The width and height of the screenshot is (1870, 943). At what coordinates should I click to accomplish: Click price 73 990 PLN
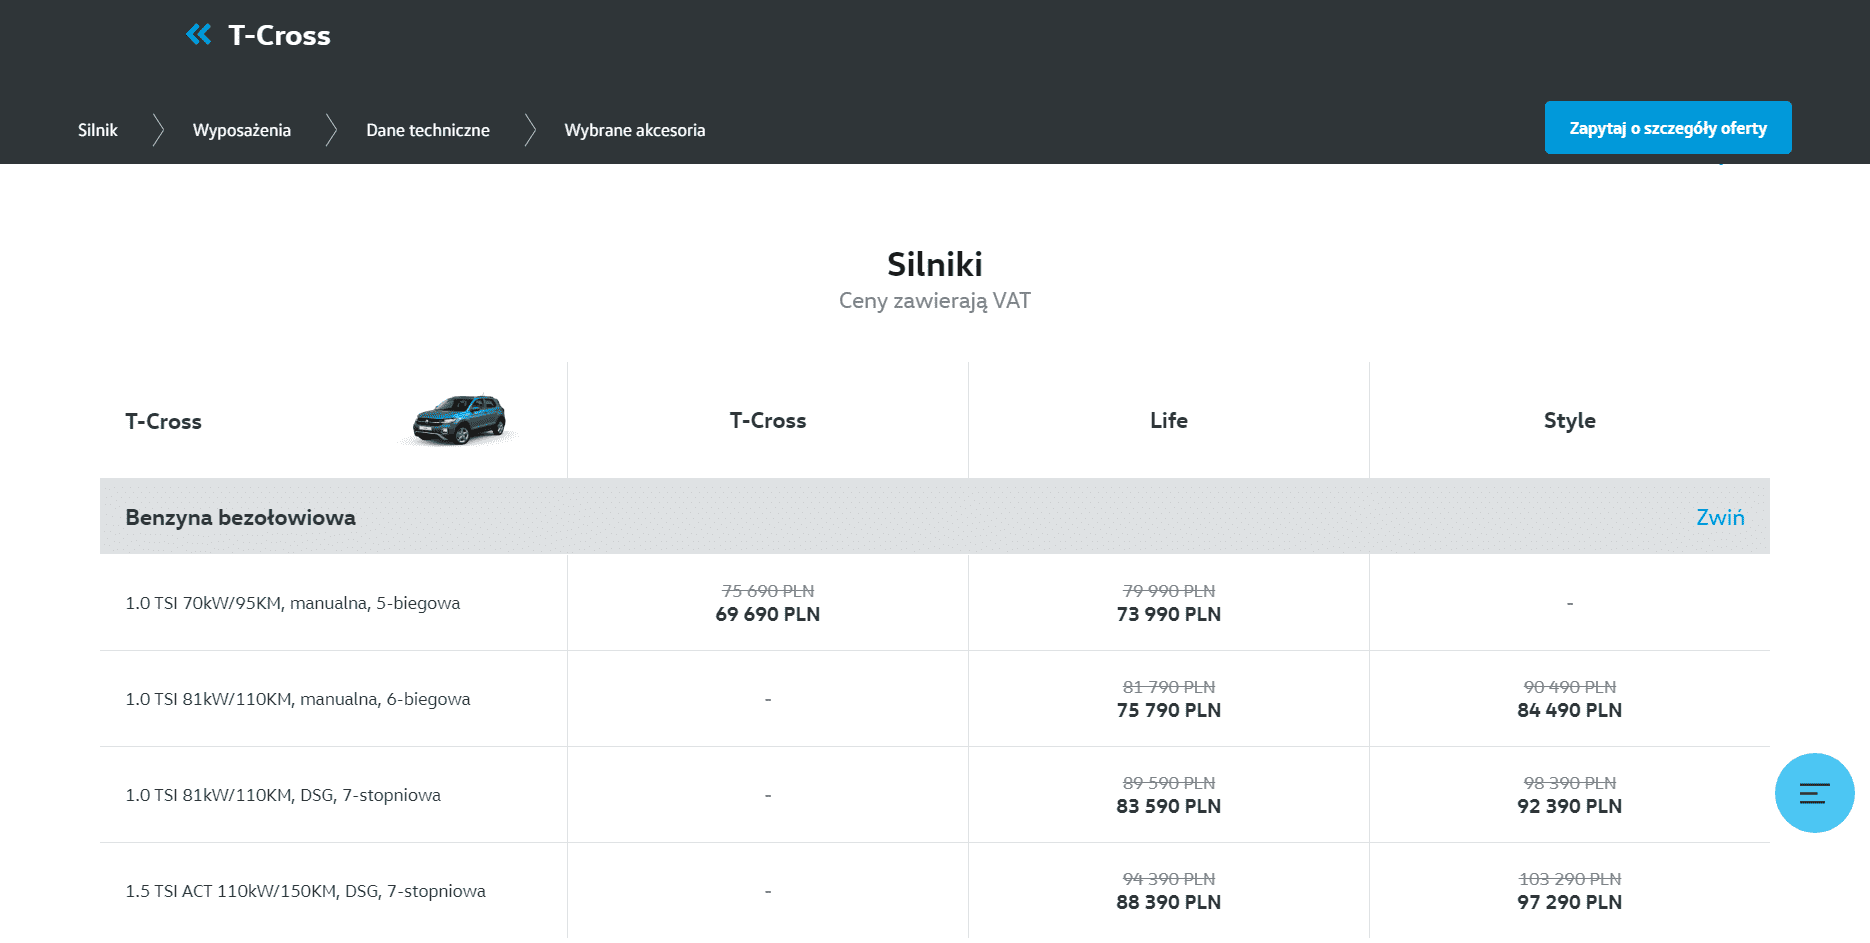click(1169, 614)
